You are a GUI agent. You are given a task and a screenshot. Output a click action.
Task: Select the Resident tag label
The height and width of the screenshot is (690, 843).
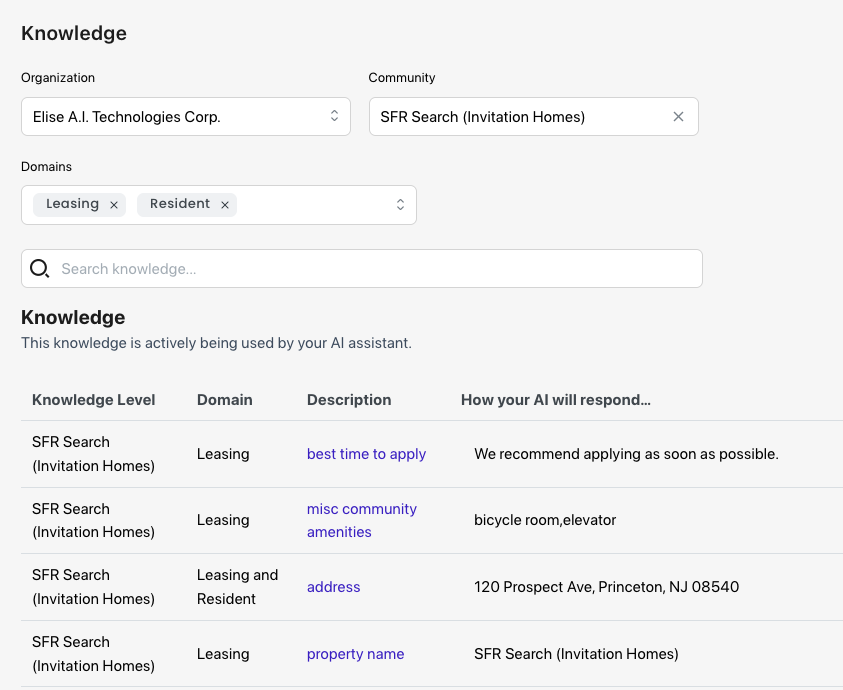[180, 204]
